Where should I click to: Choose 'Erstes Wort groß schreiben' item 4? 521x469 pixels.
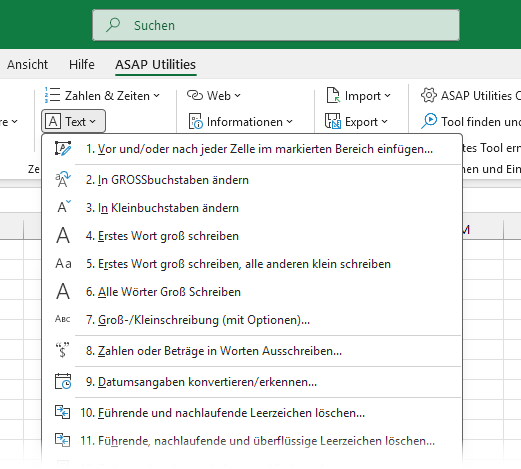click(x=252, y=236)
